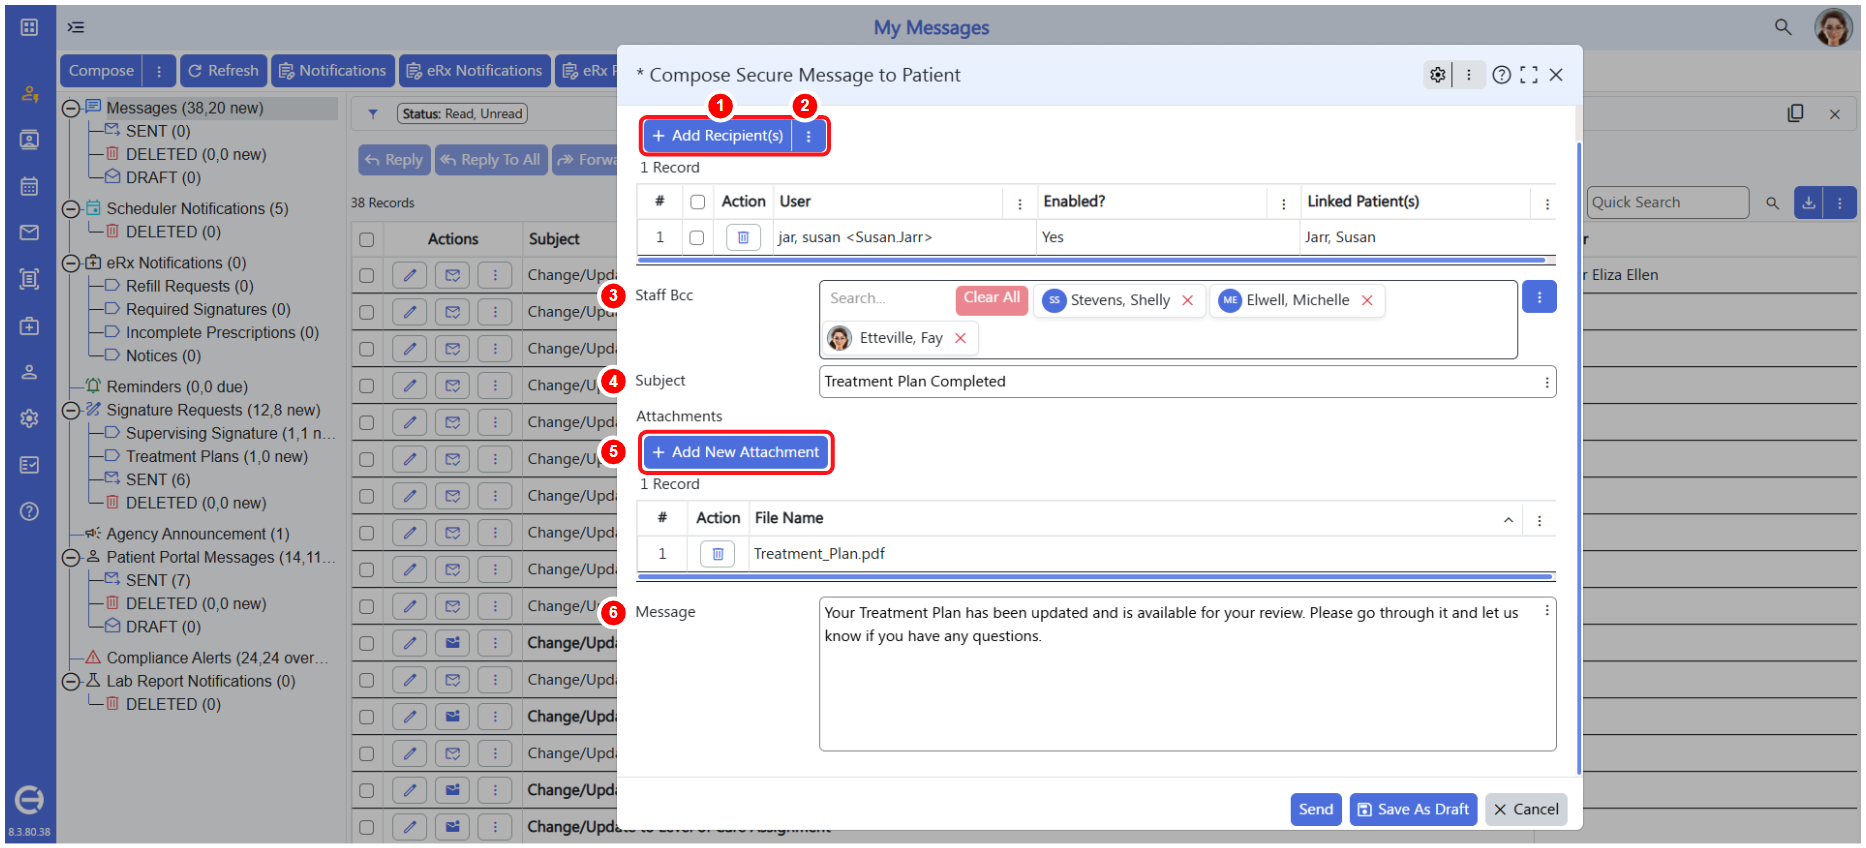Remove Elwell, Michelle from Staff Bcc
This screenshot has height=848, width=1866.
[1367, 300]
